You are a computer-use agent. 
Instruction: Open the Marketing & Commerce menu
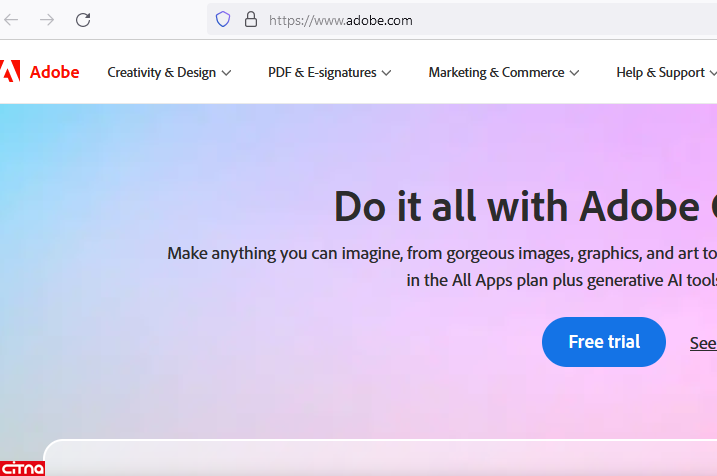pyautogui.click(x=497, y=72)
